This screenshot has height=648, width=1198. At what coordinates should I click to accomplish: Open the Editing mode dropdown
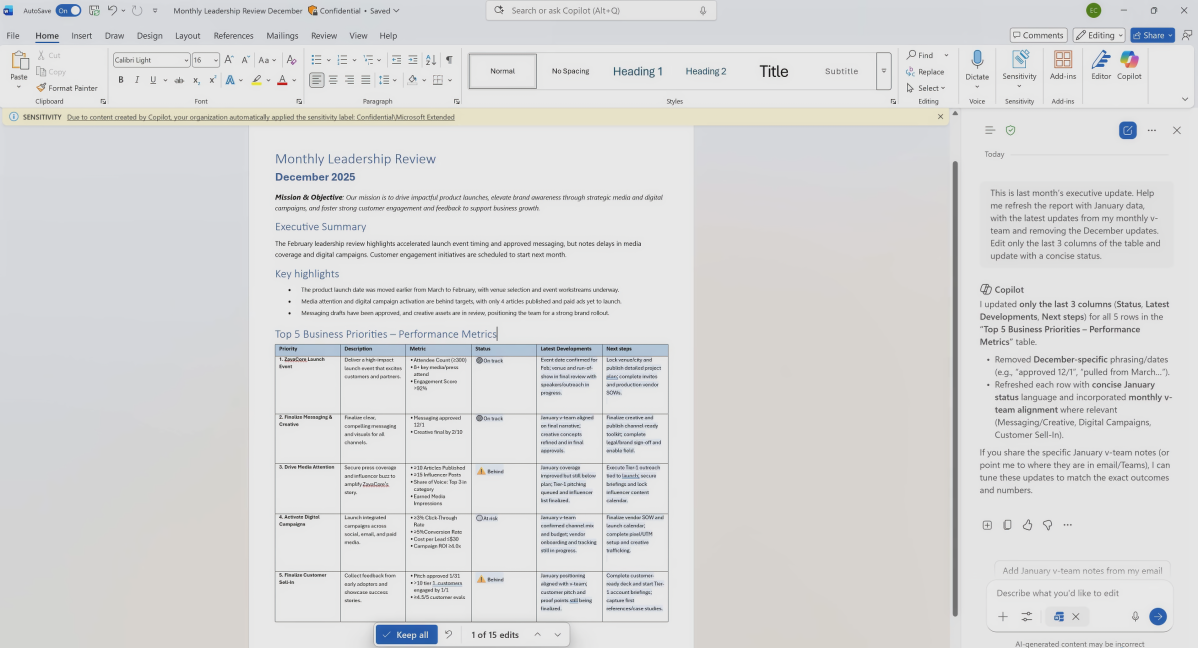(x=1099, y=35)
